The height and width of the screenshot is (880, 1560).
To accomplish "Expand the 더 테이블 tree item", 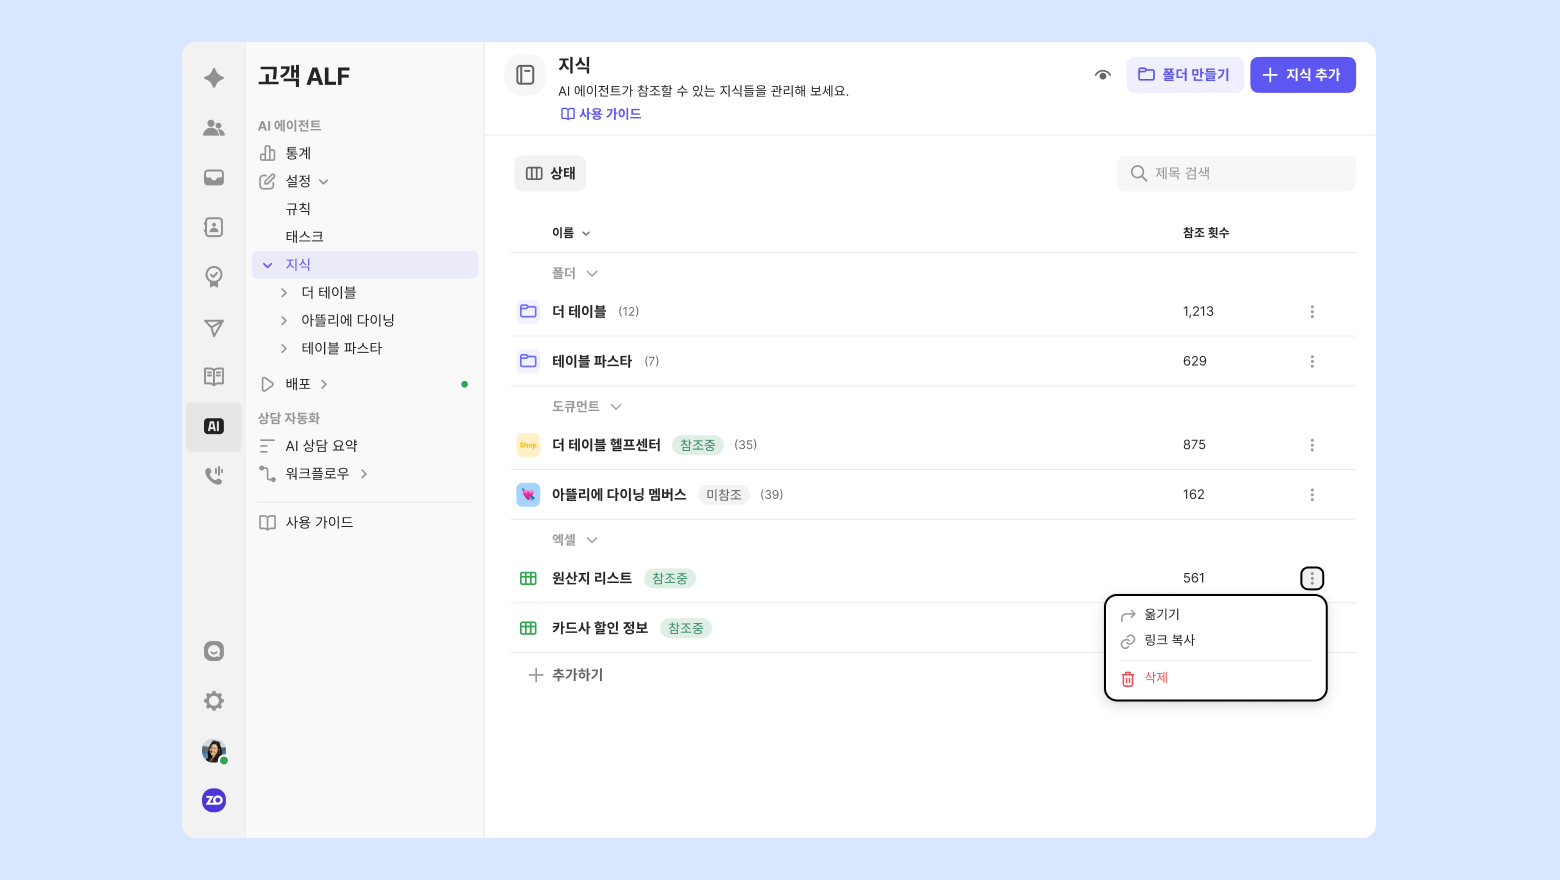I will coord(284,293).
